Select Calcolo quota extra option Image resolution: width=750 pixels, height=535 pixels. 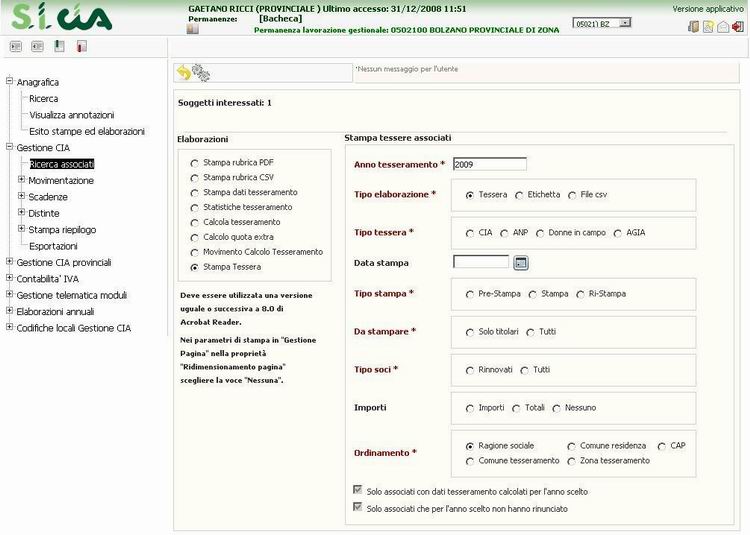pyautogui.click(x=194, y=238)
